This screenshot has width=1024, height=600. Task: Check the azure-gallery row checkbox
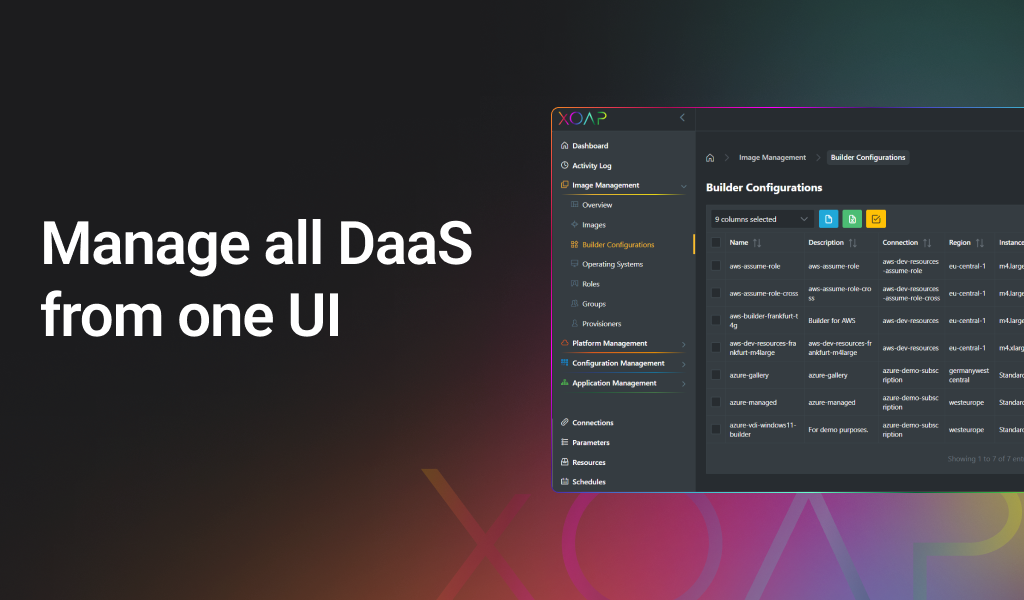click(x=716, y=375)
